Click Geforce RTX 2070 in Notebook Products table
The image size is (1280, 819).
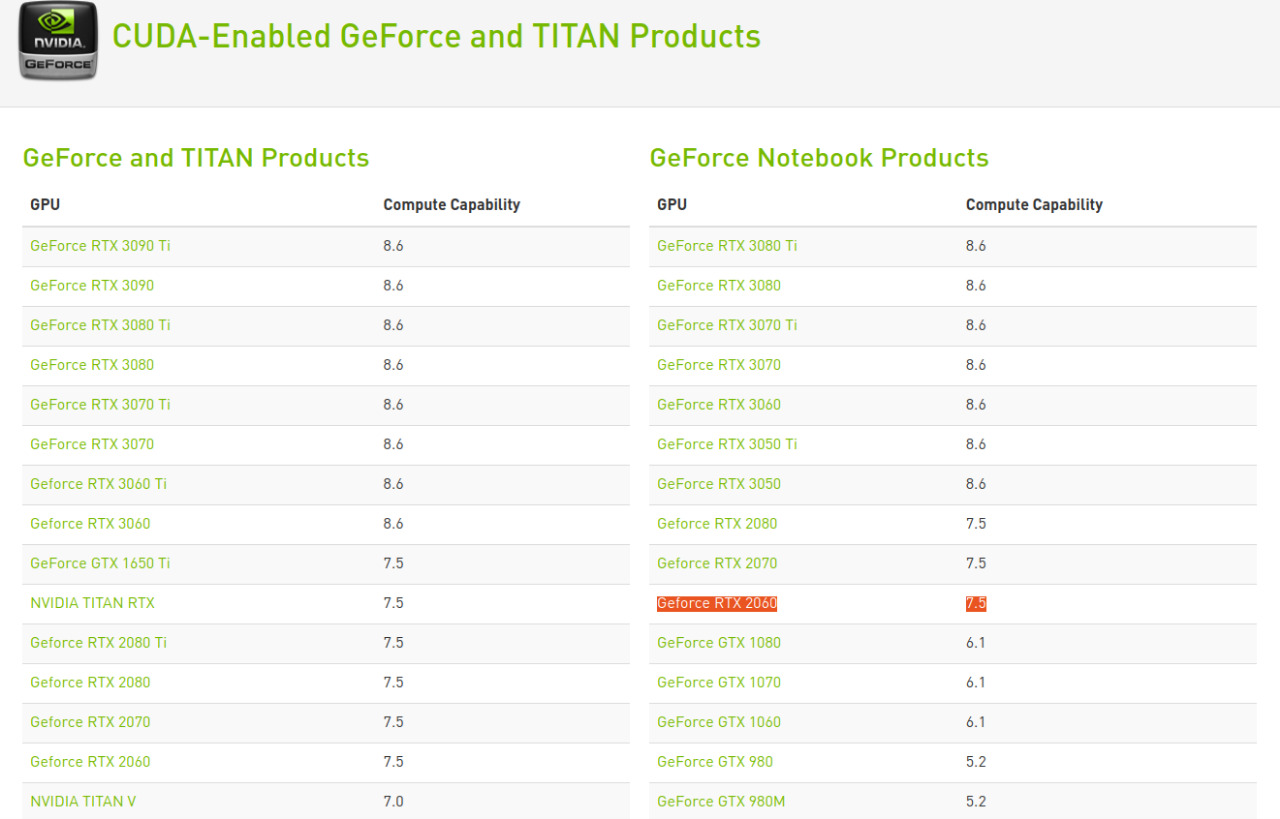[717, 563]
